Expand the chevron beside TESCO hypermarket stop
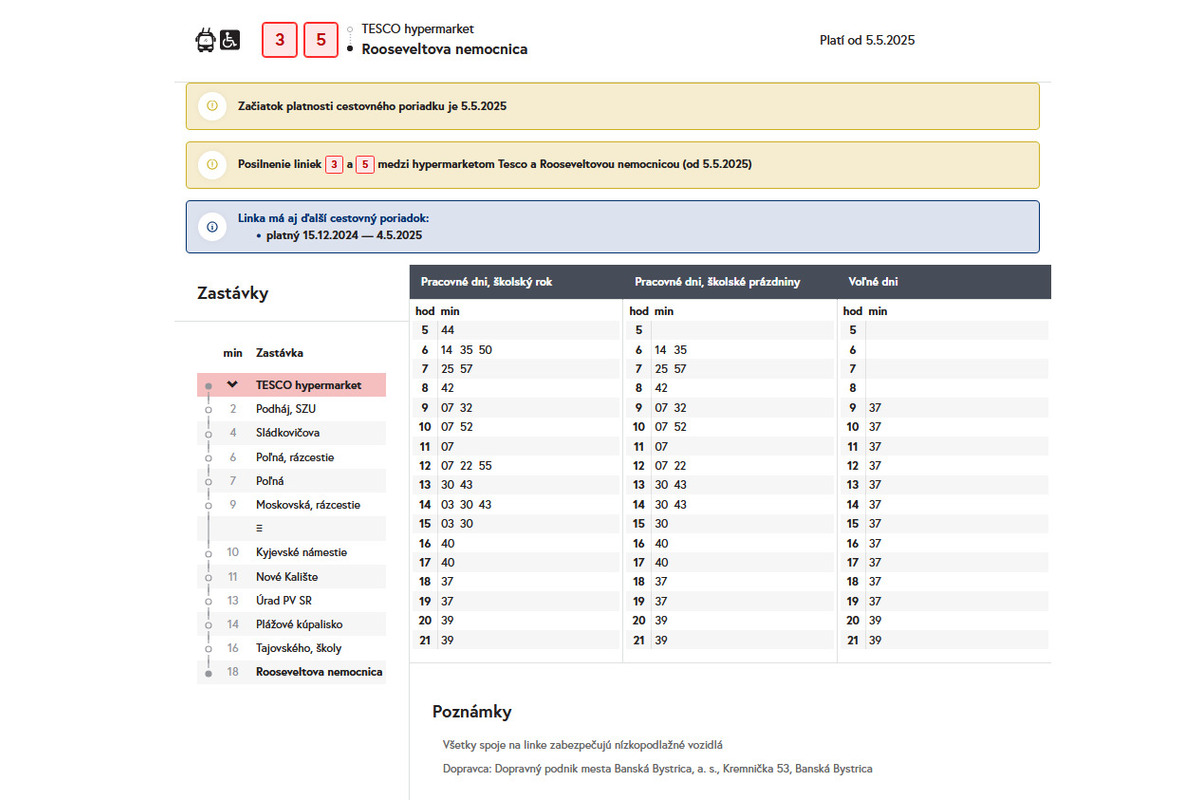Image resolution: width=1200 pixels, height=800 pixels. click(x=233, y=385)
